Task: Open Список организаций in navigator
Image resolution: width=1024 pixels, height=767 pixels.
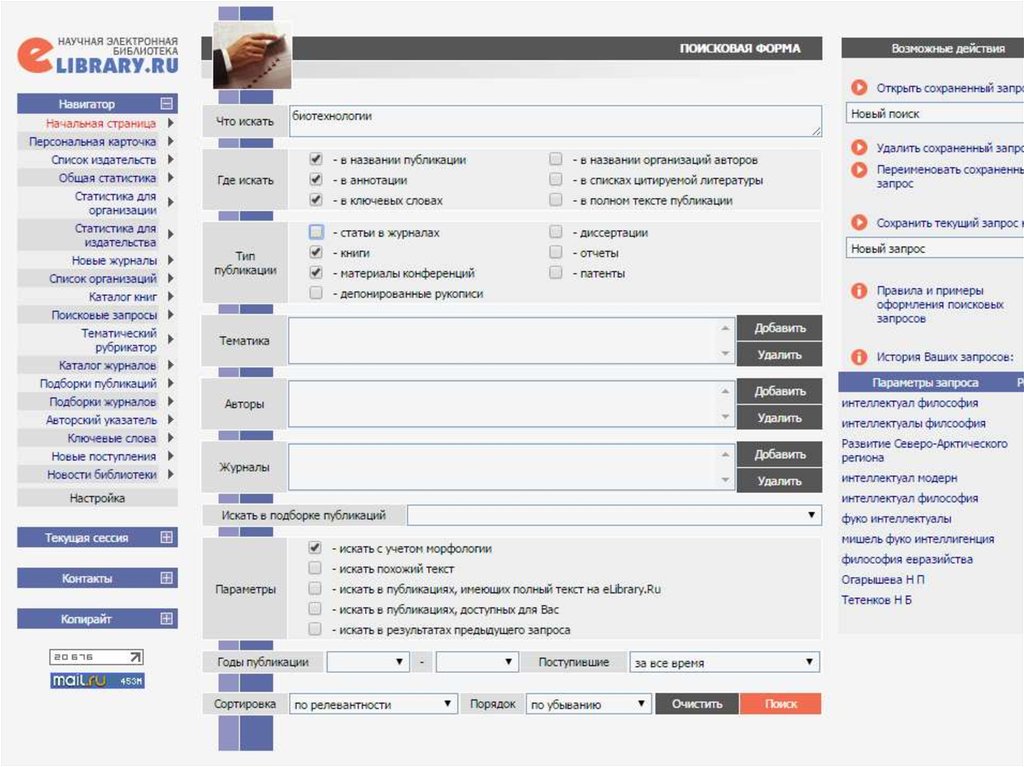Action: click(103, 278)
